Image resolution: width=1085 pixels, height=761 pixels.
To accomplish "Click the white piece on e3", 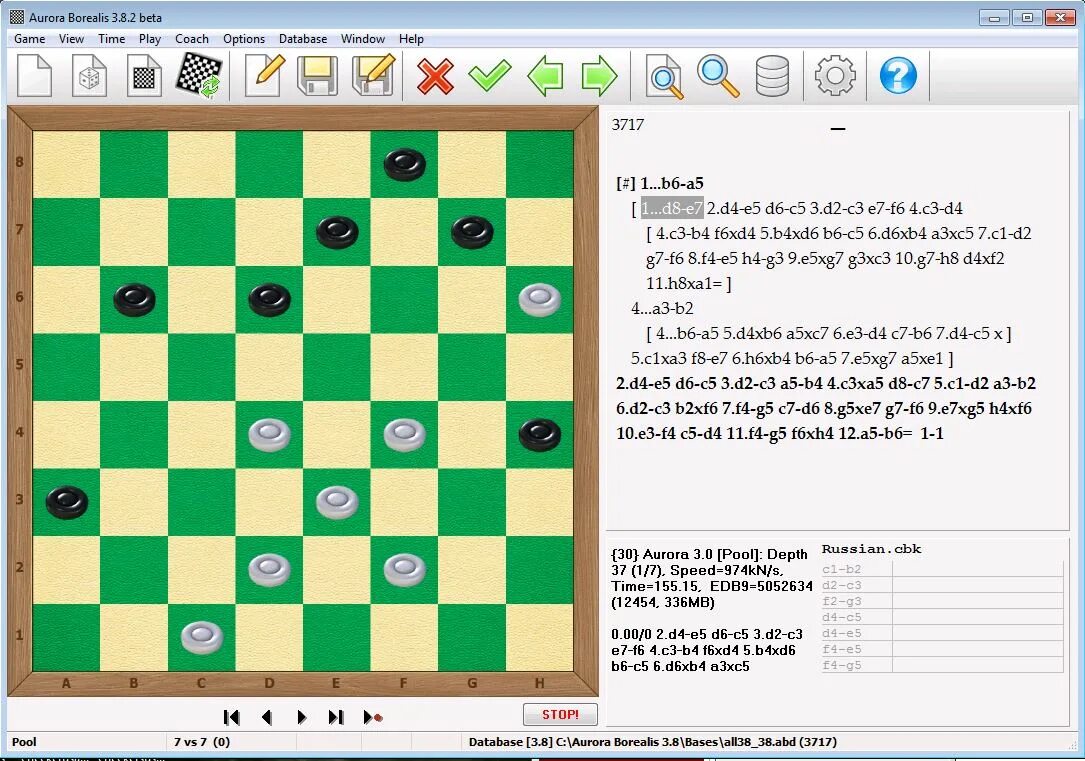I will point(337,503).
